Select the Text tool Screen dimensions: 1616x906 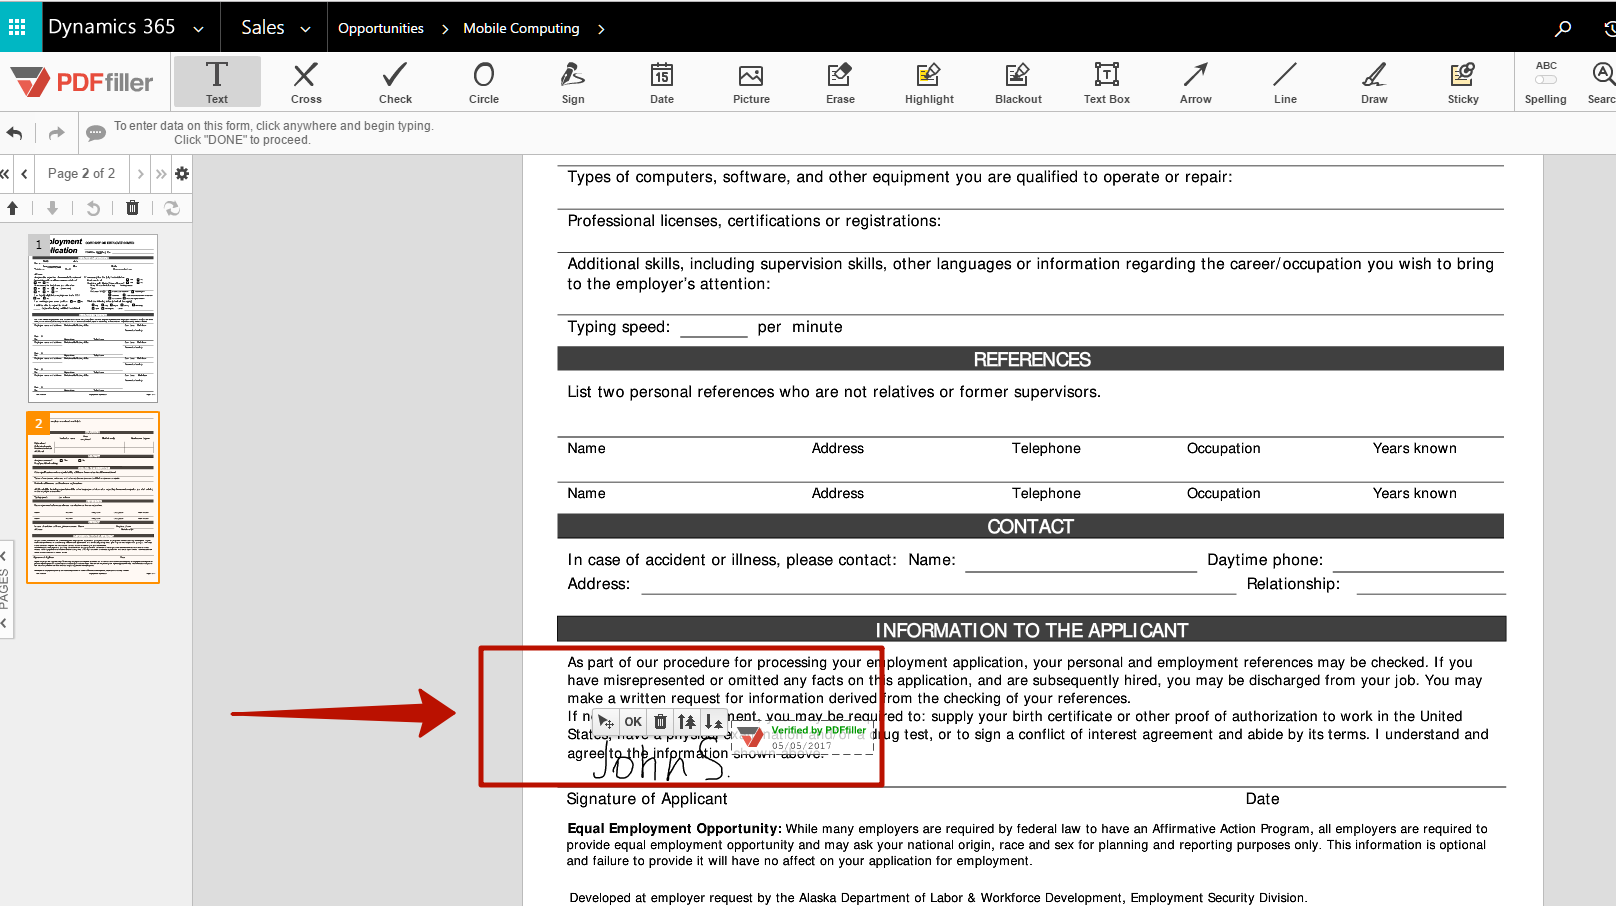click(x=217, y=81)
